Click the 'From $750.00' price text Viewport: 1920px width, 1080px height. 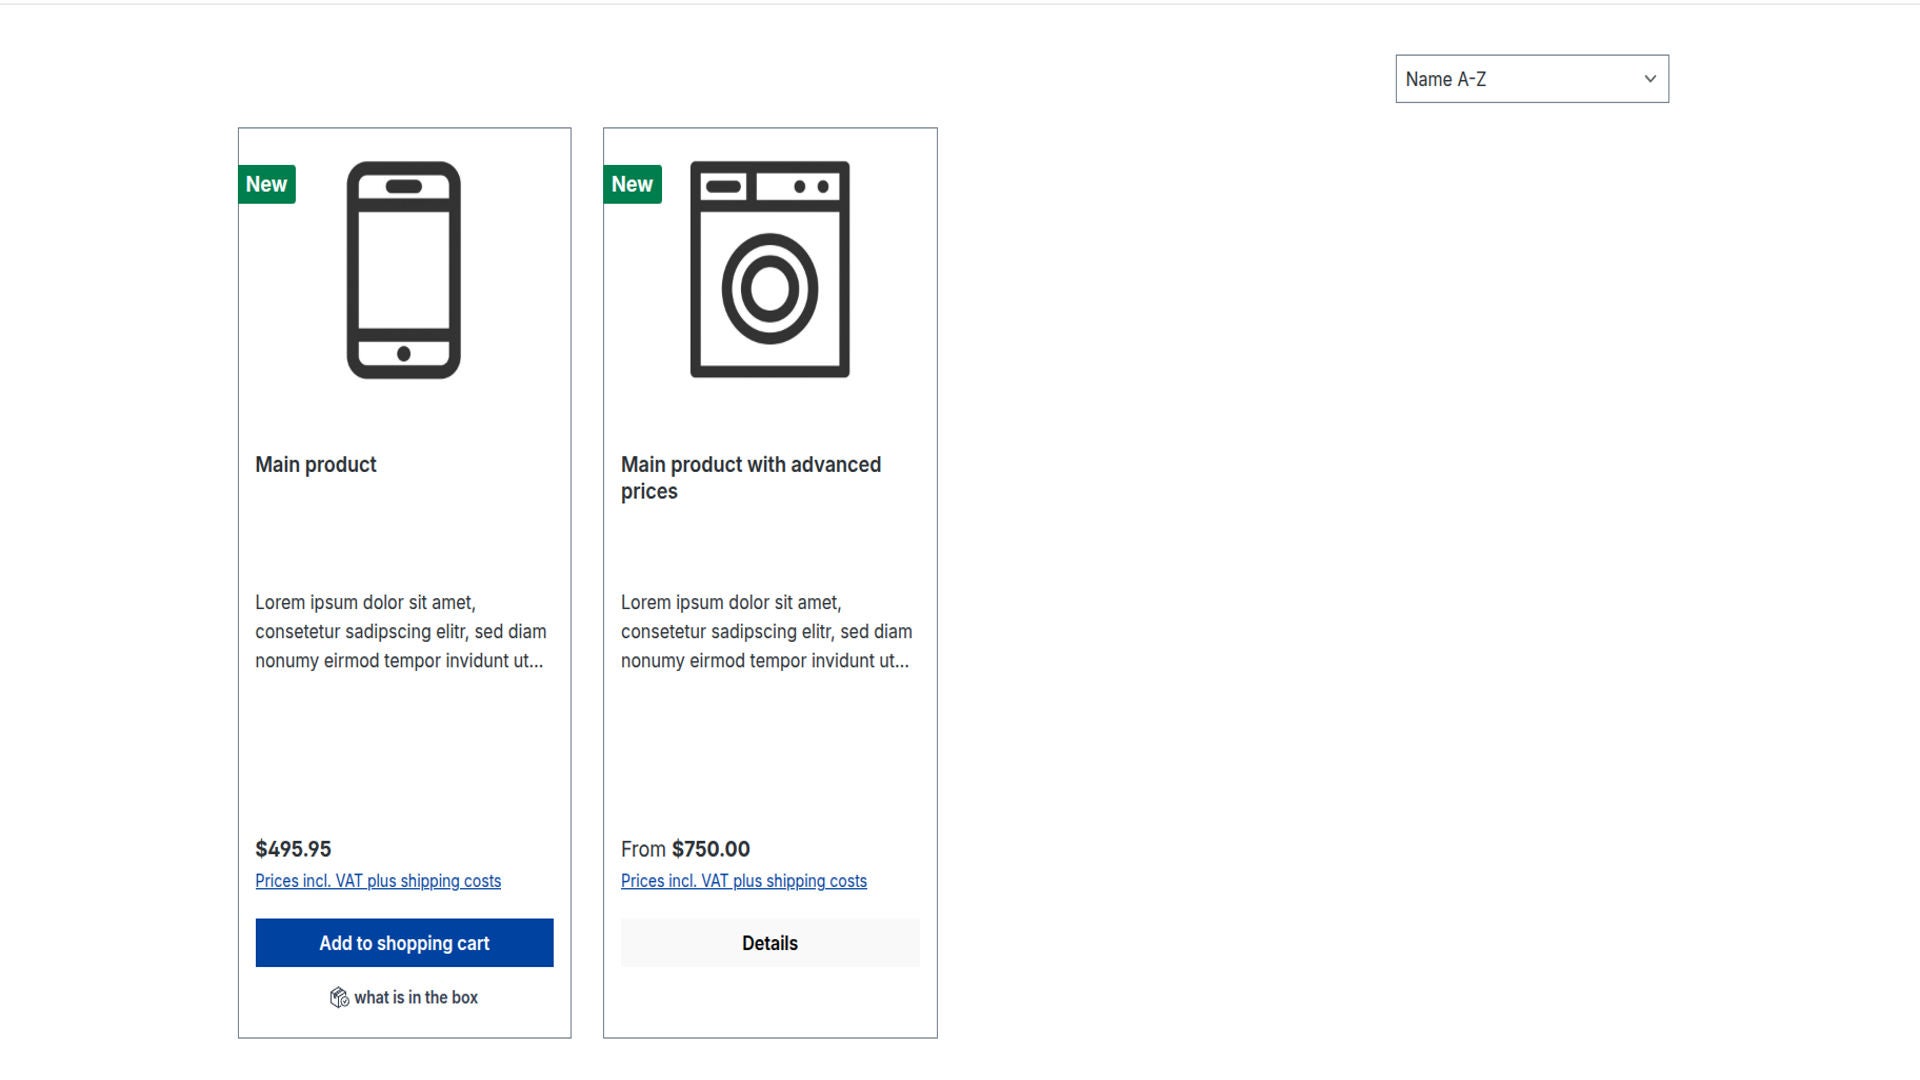pos(685,849)
